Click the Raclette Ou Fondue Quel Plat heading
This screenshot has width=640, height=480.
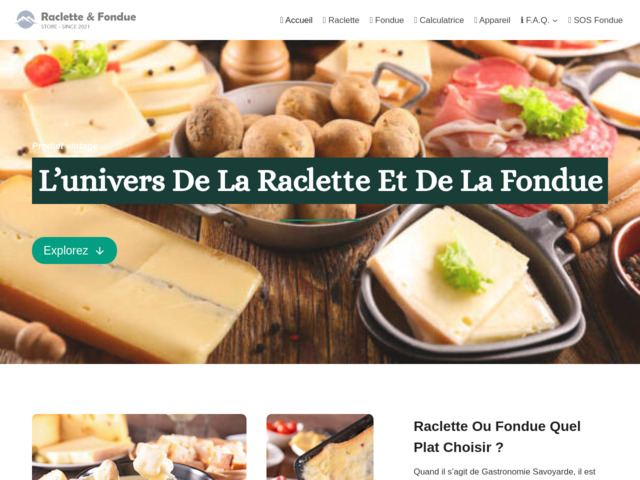pos(497,437)
